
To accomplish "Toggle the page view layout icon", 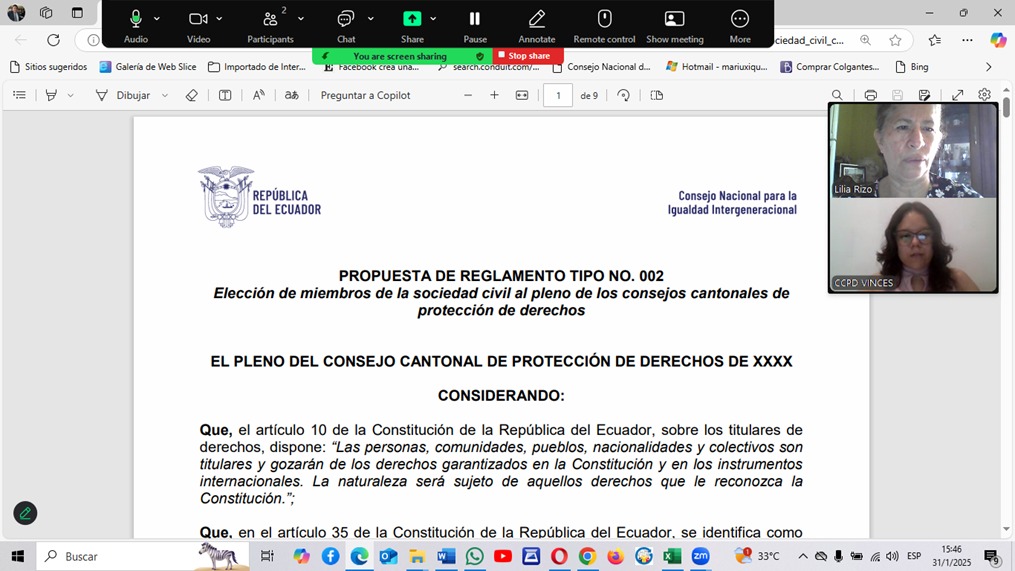I will pyautogui.click(x=656, y=95).
